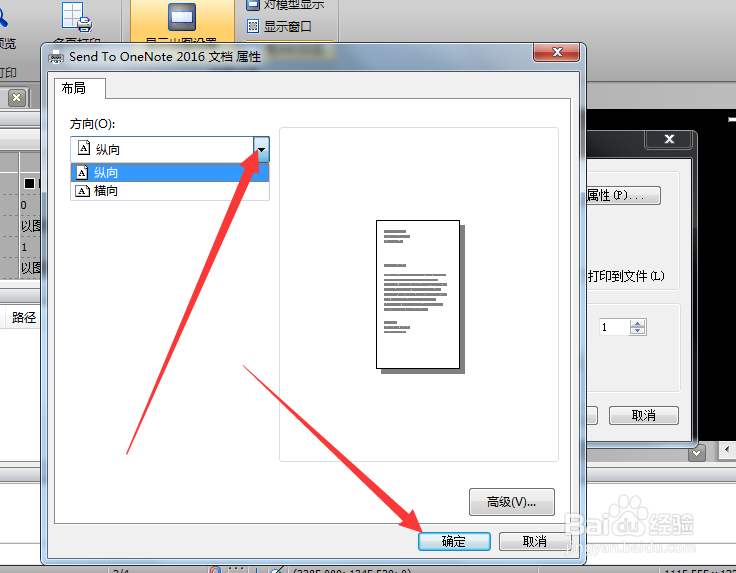Open 高级(V)... settings
The width and height of the screenshot is (736, 573).
(x=512, y=502)
